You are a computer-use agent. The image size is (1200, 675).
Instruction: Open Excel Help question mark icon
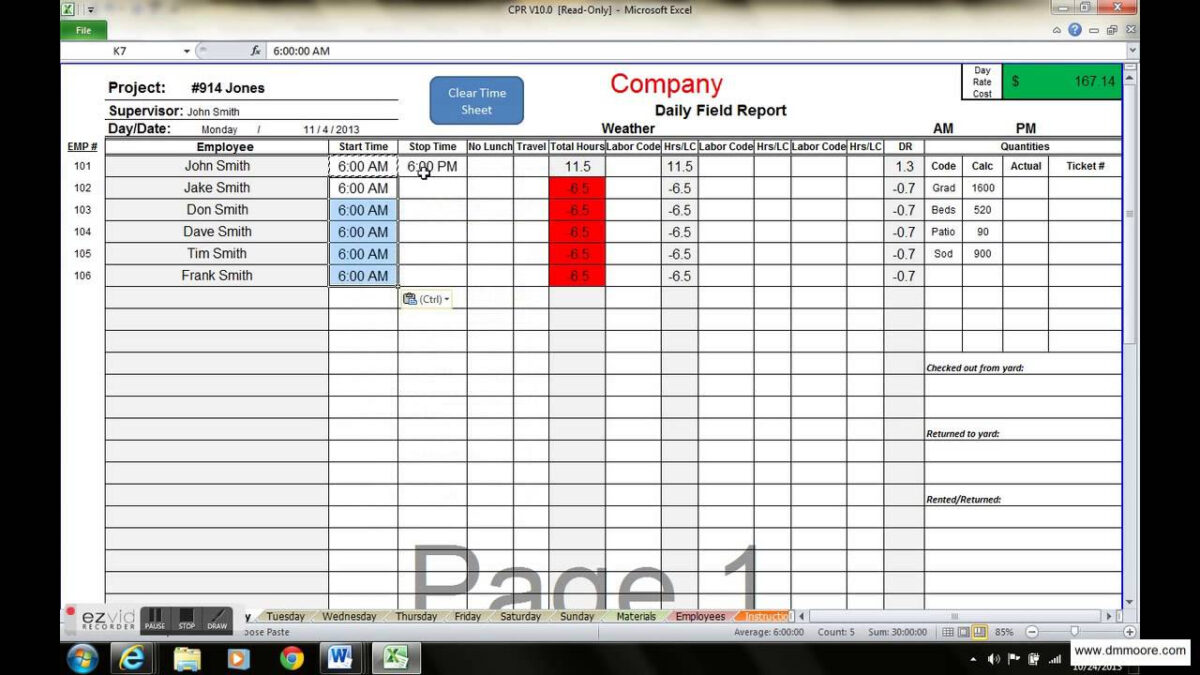pos(1075,30)
